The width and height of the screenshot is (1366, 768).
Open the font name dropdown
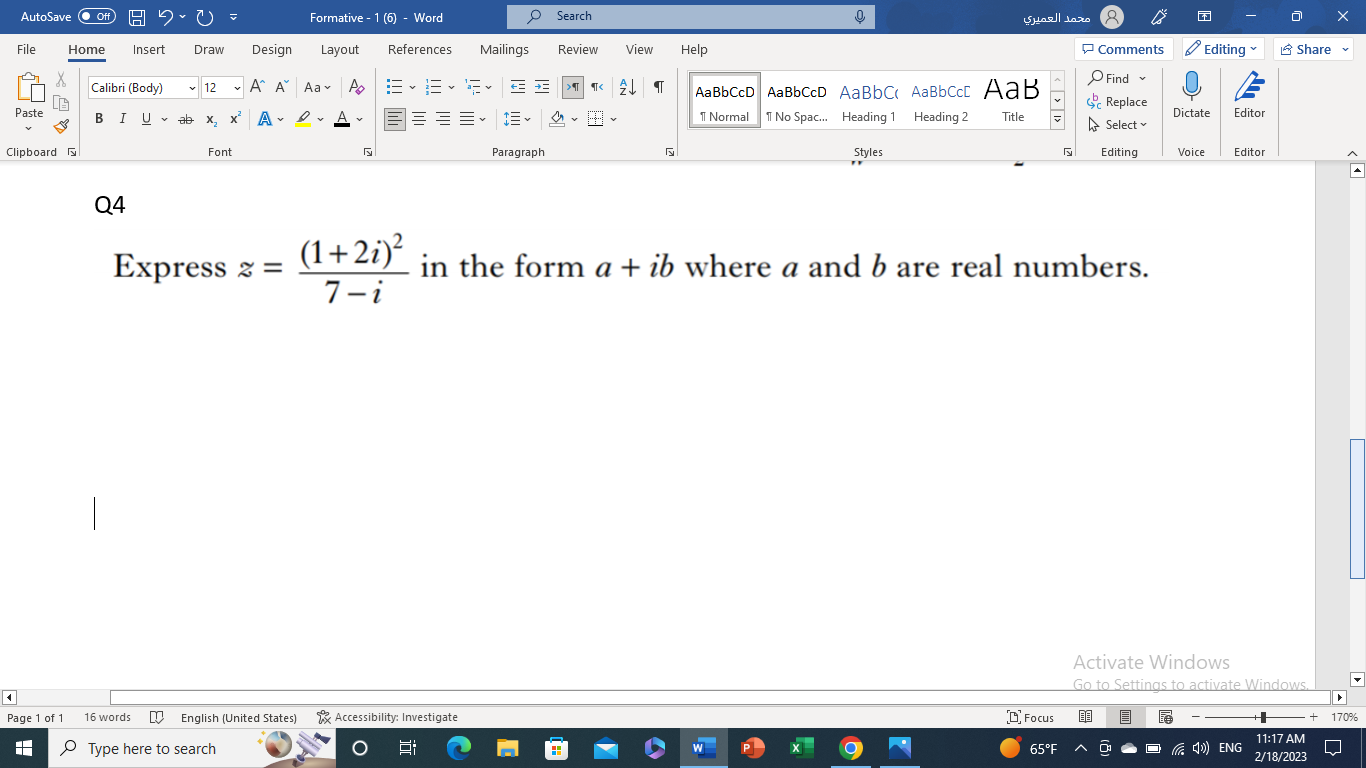pos(192,88)
